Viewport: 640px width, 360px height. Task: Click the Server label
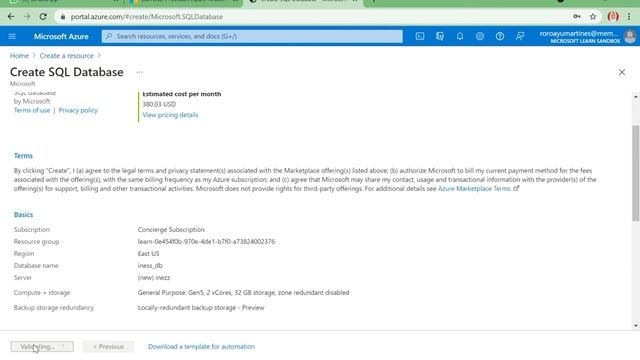coord(22,278)
